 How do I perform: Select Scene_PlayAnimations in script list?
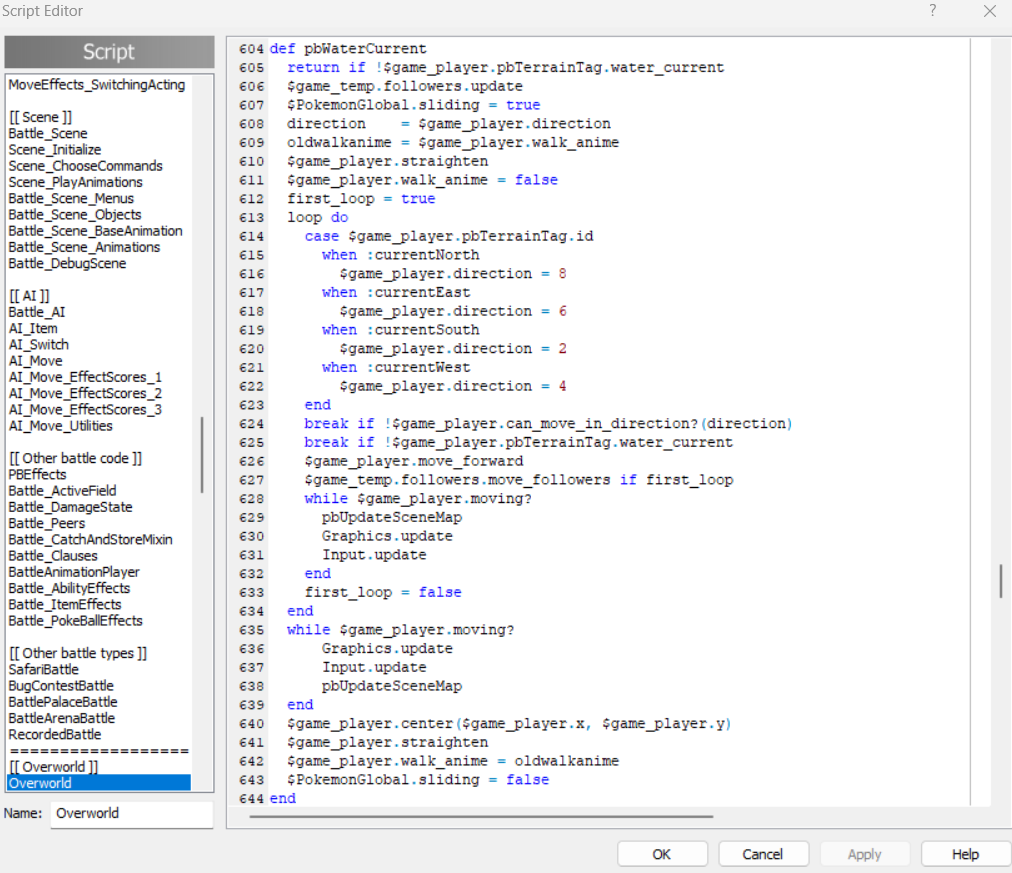[x=76, y=182]
